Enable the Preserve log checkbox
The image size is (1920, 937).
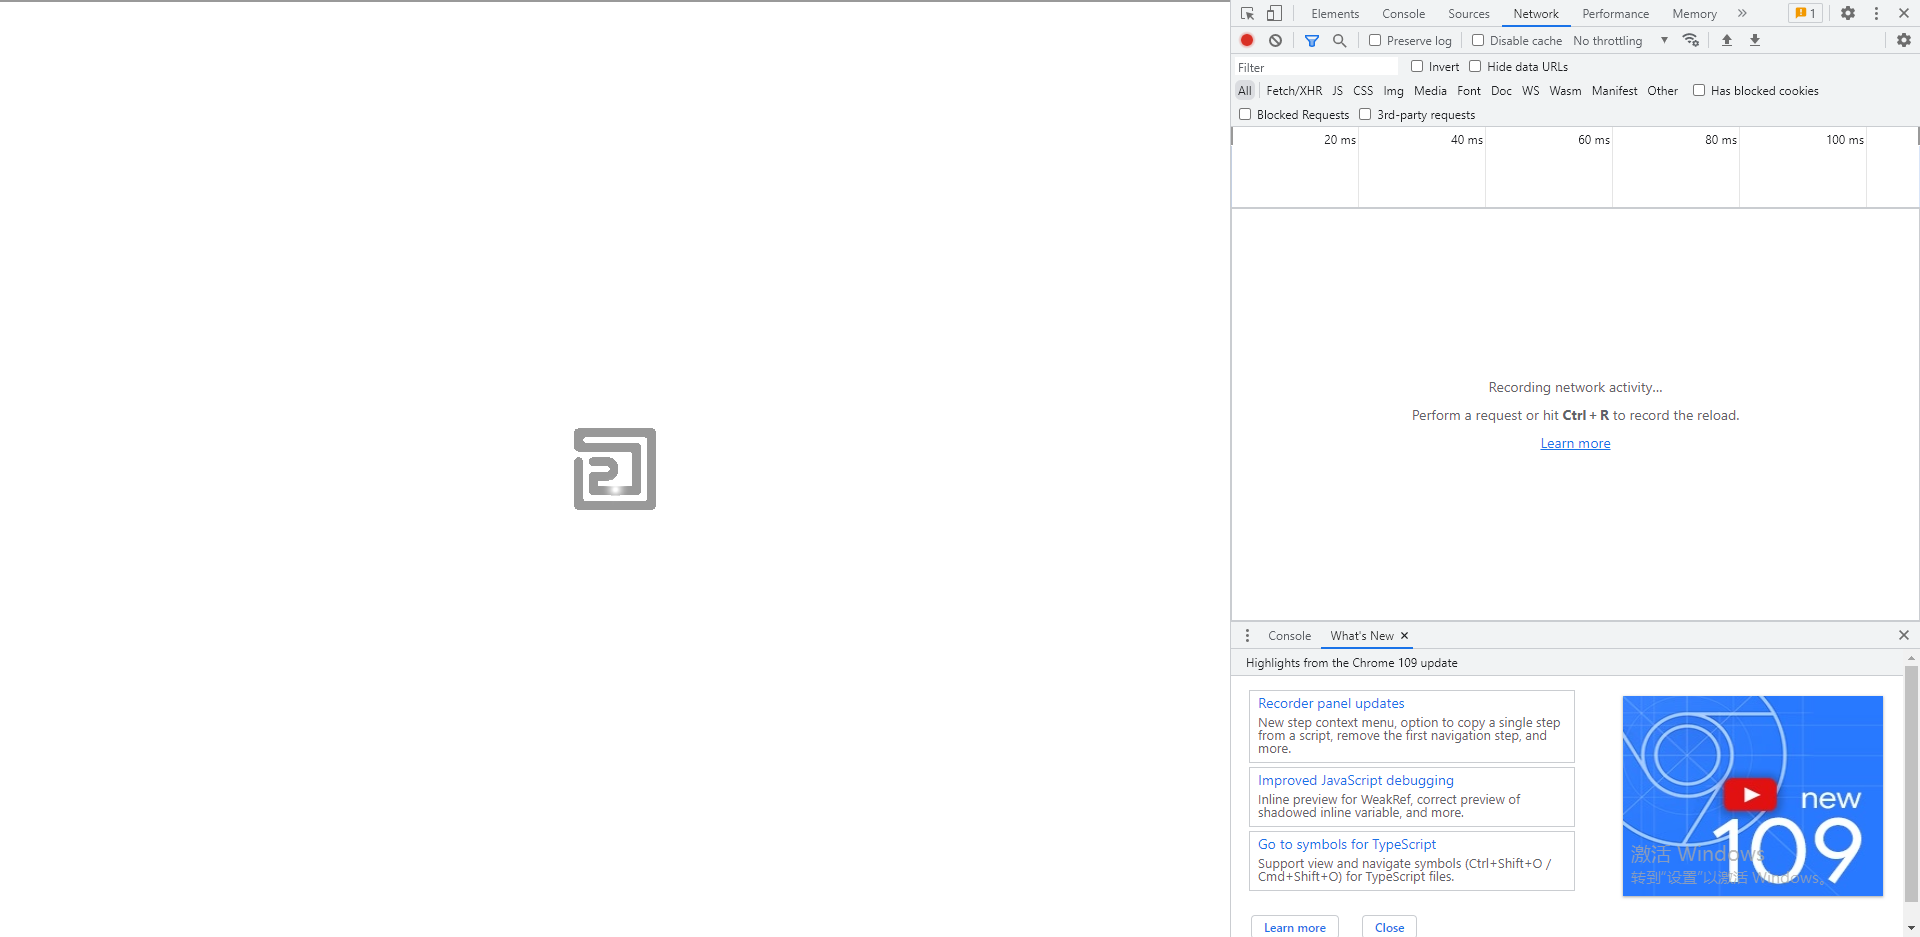tap(1375, 40)
